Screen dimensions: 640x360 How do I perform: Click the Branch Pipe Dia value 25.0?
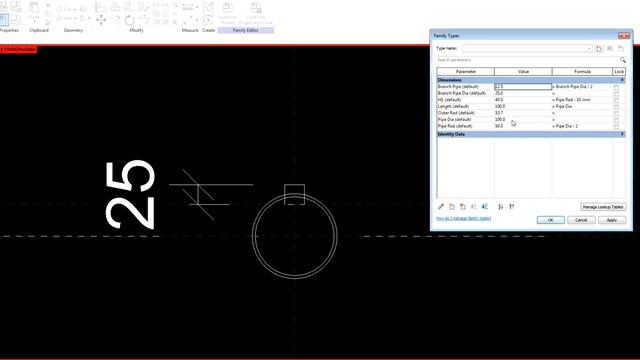523,93
